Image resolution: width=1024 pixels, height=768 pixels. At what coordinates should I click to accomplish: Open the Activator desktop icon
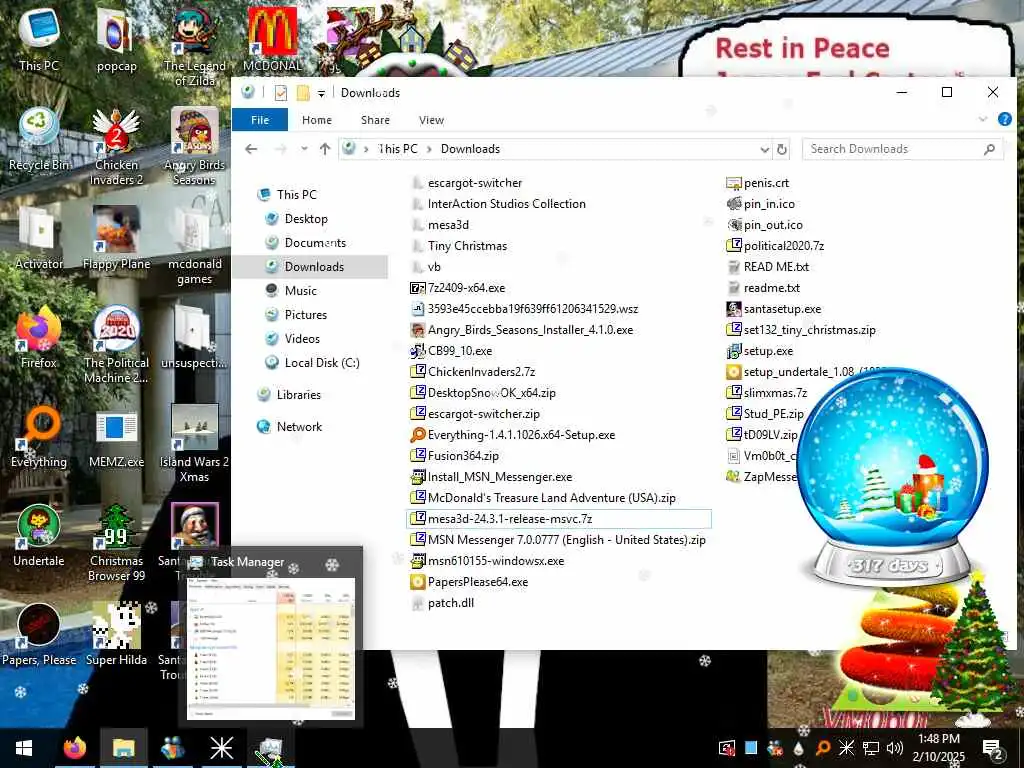click(x=39, y=238)
